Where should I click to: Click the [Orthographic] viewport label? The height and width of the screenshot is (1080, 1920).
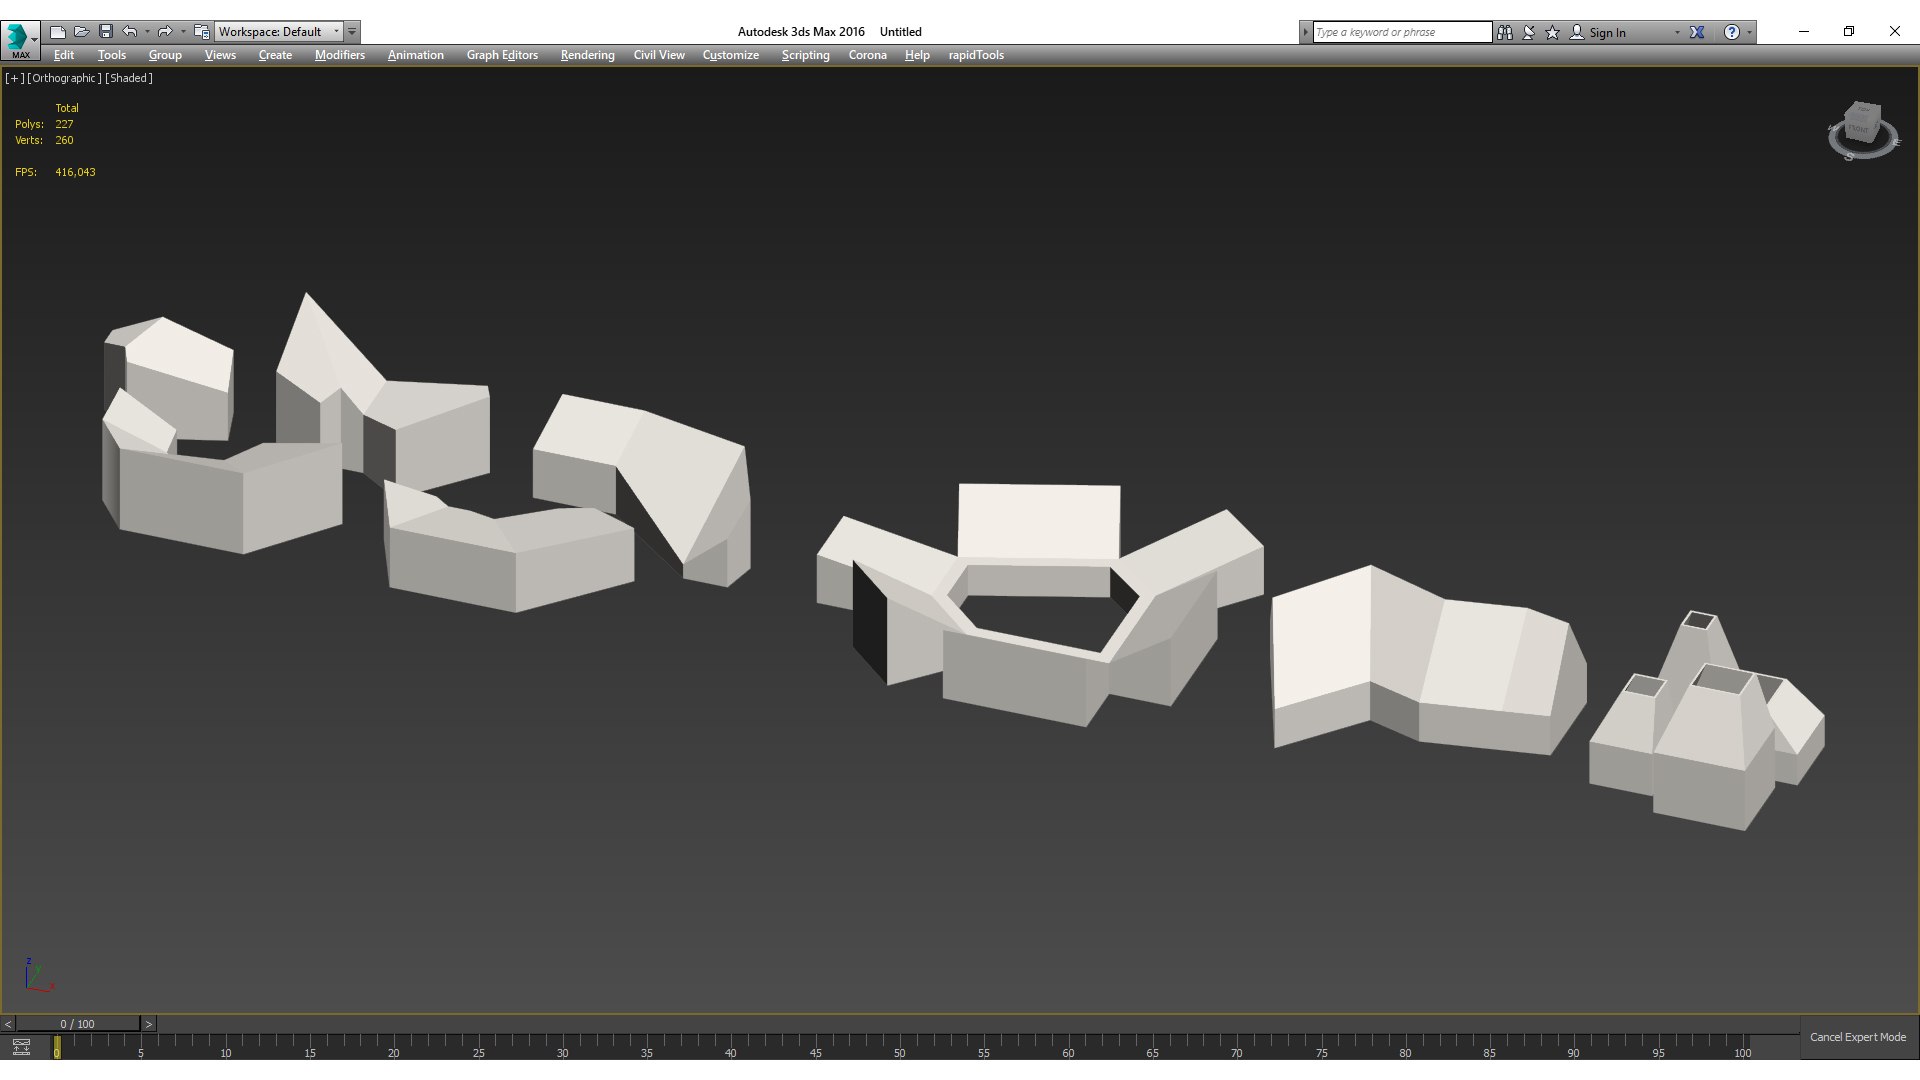click(64, 78)
